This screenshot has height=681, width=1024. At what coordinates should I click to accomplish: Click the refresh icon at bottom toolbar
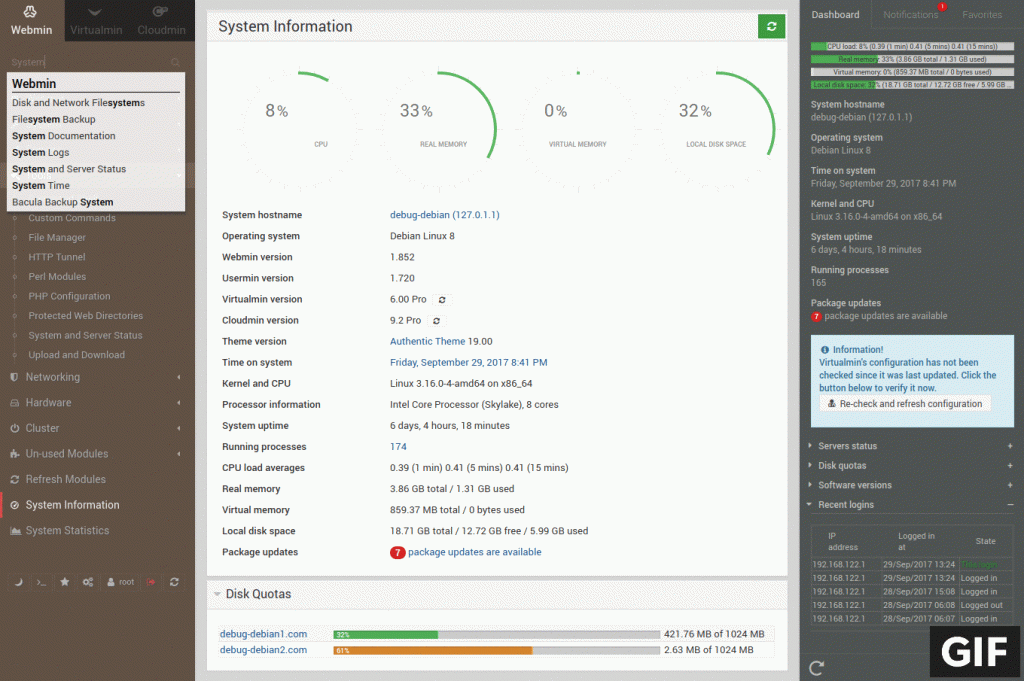tap(174, 582)
